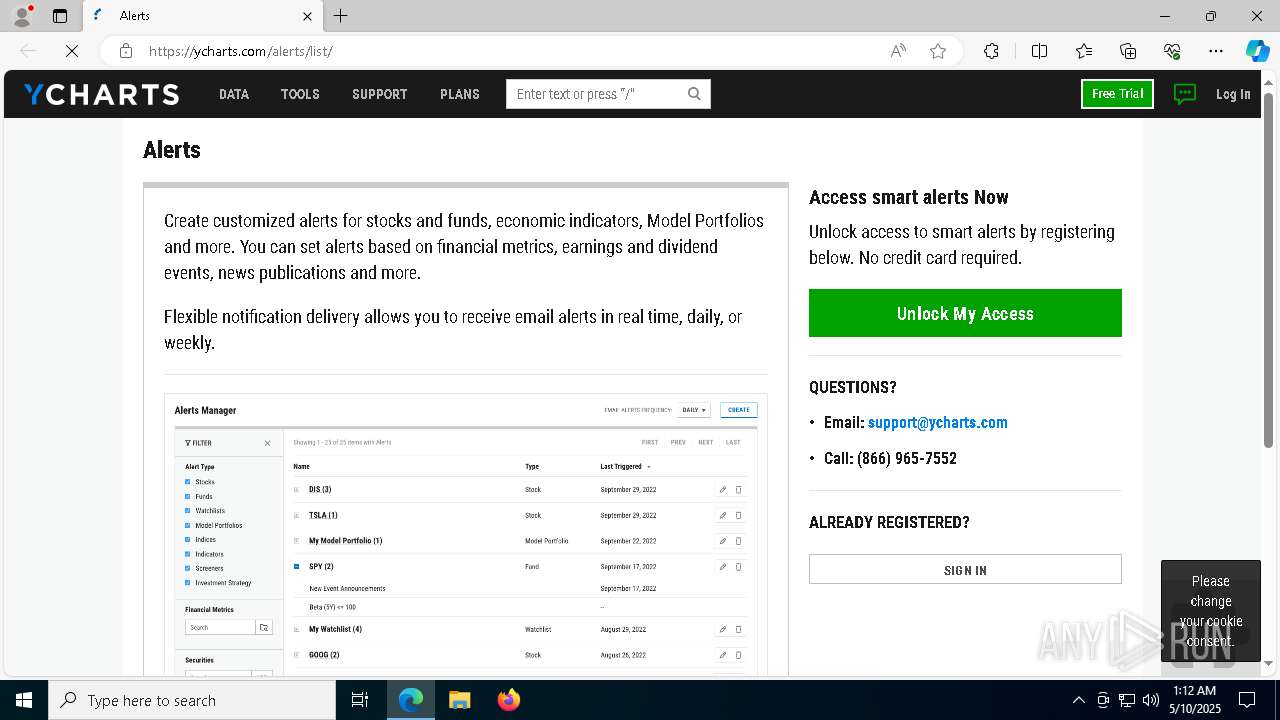Open the Windows Start menu
The image size is (1280, 720).
[x=24, y=700]
